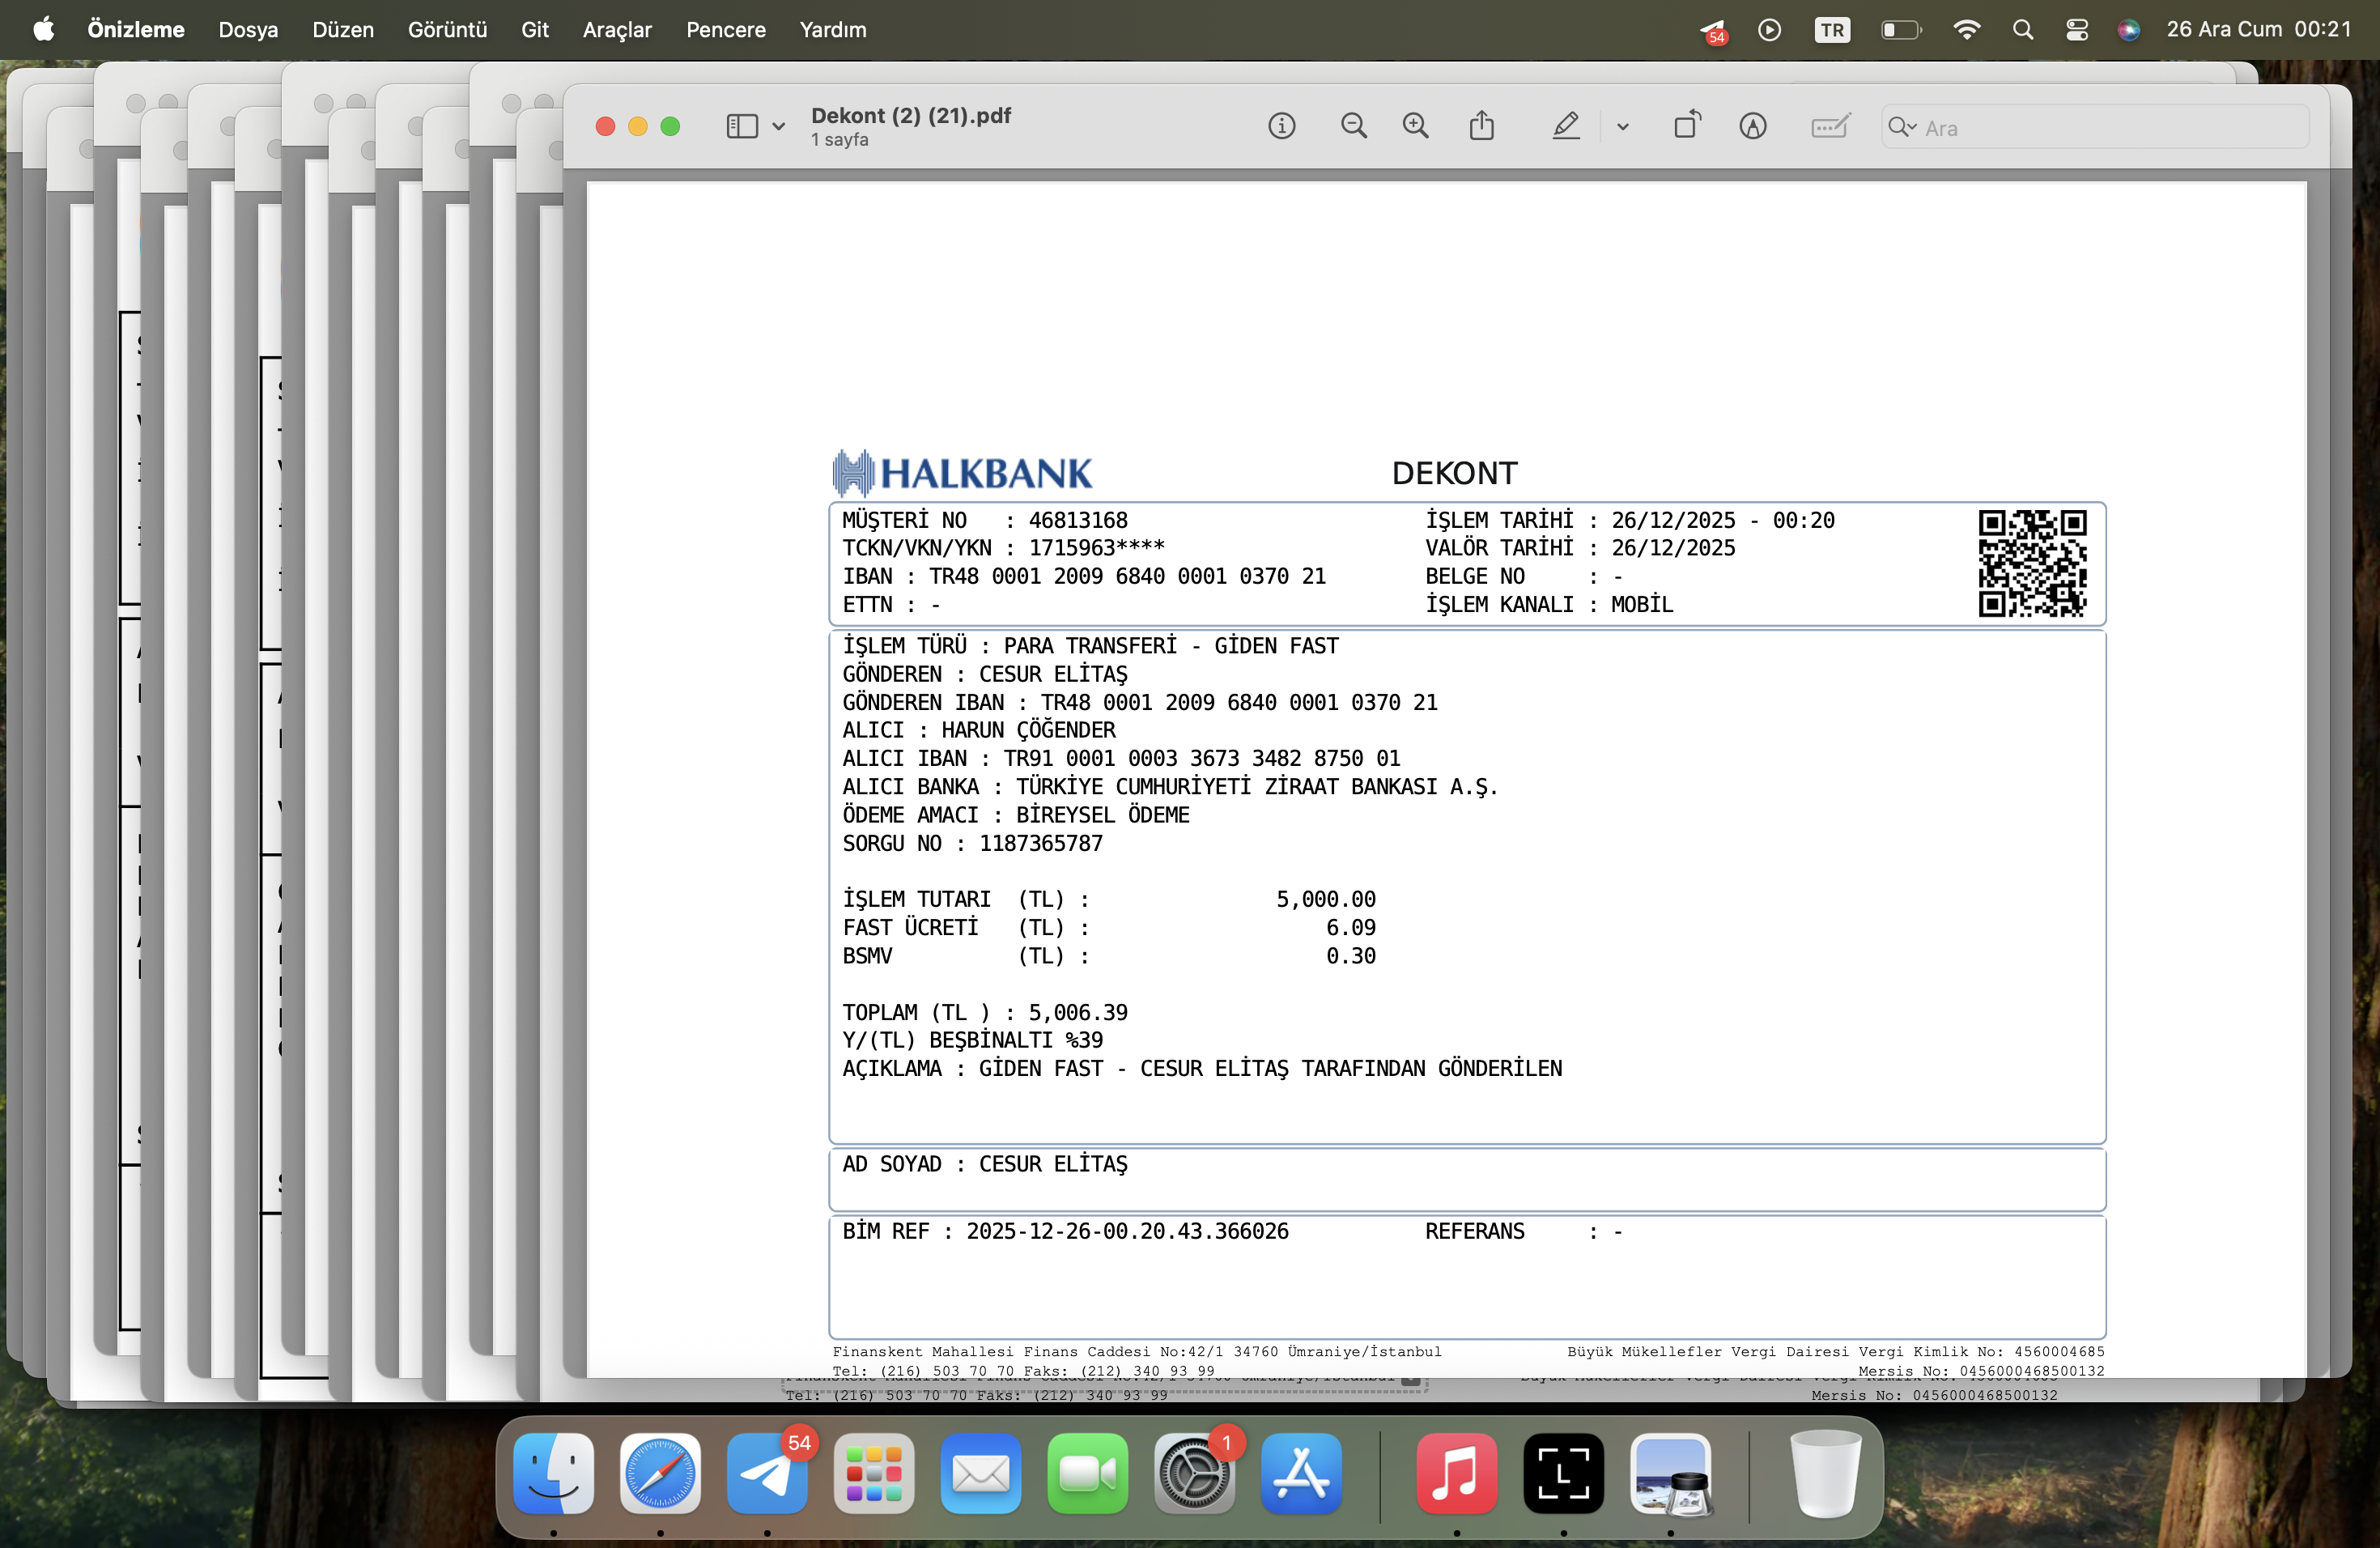The image size is (2380, 1548).
Task: Click the playback status icon in menu bar
Action: [x=1769, y=30]
